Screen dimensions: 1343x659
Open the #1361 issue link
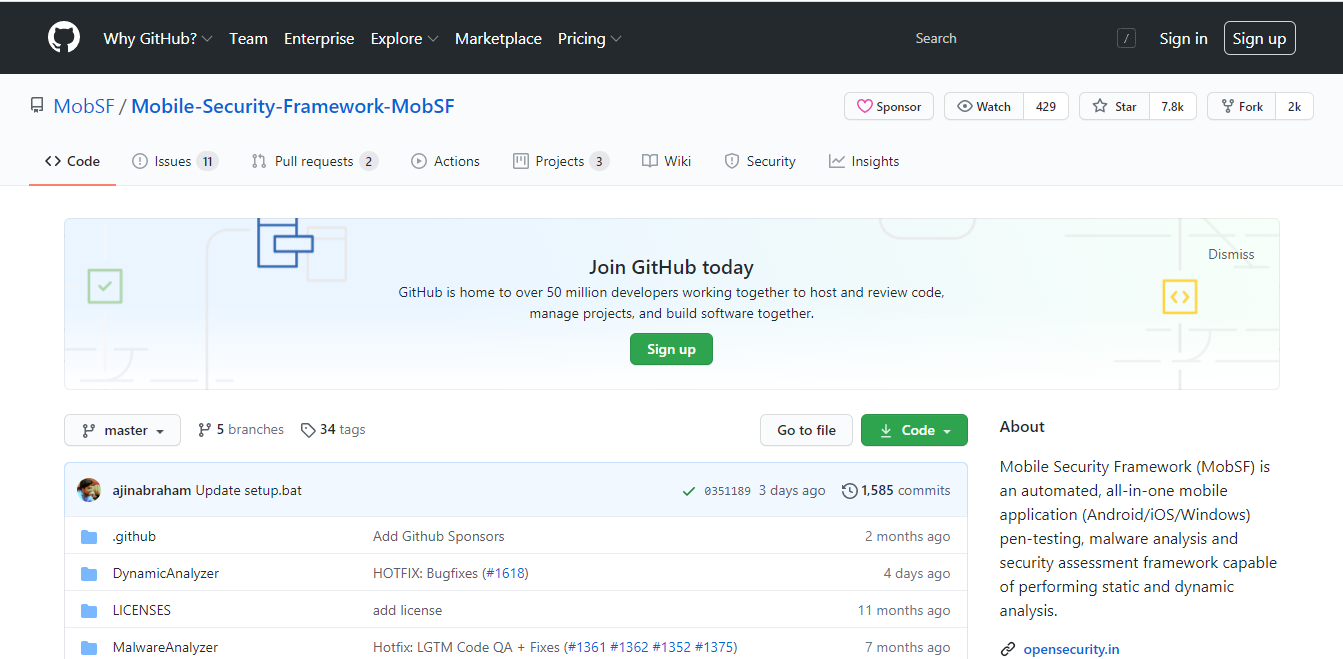point(588,647)
